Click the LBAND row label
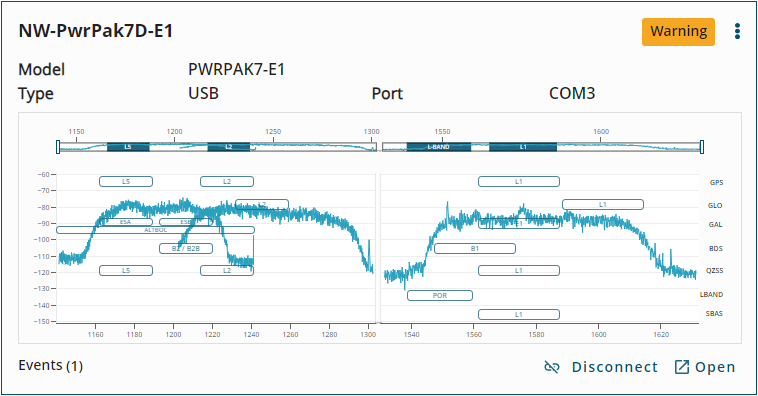 [x=712, y=294]
